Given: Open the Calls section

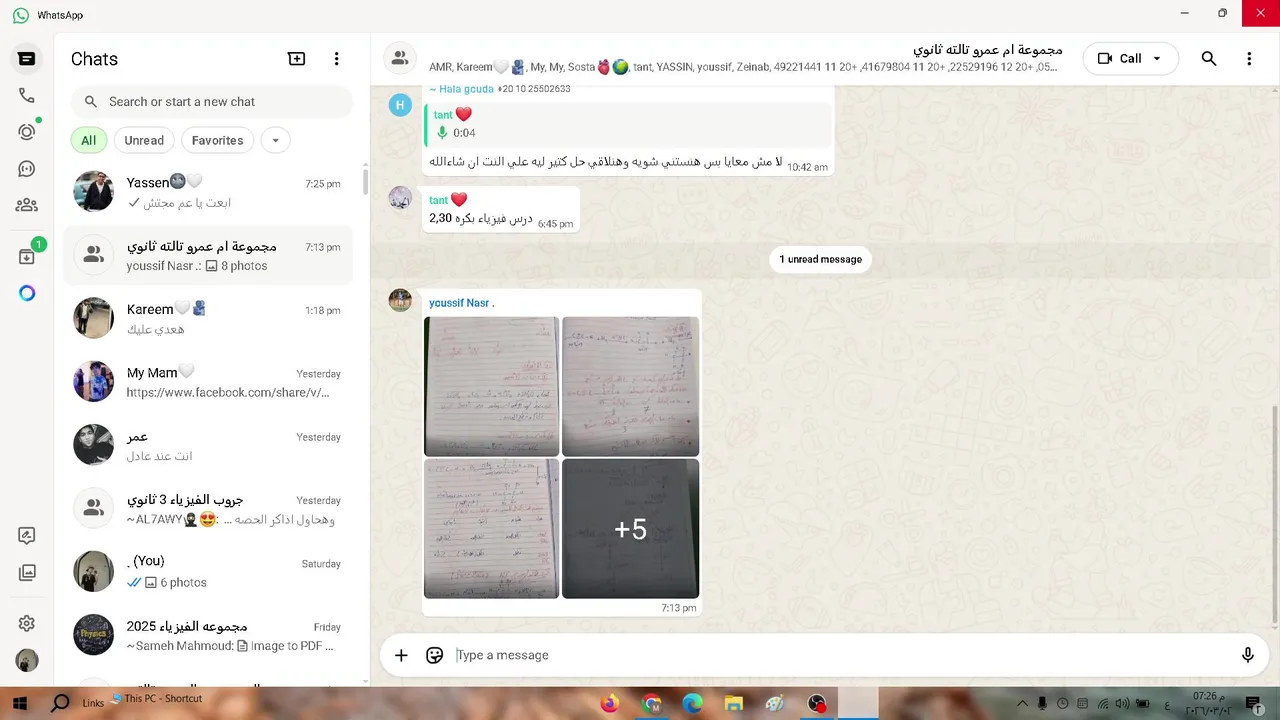Looking at the screenshot, I should tap(27, 96).
